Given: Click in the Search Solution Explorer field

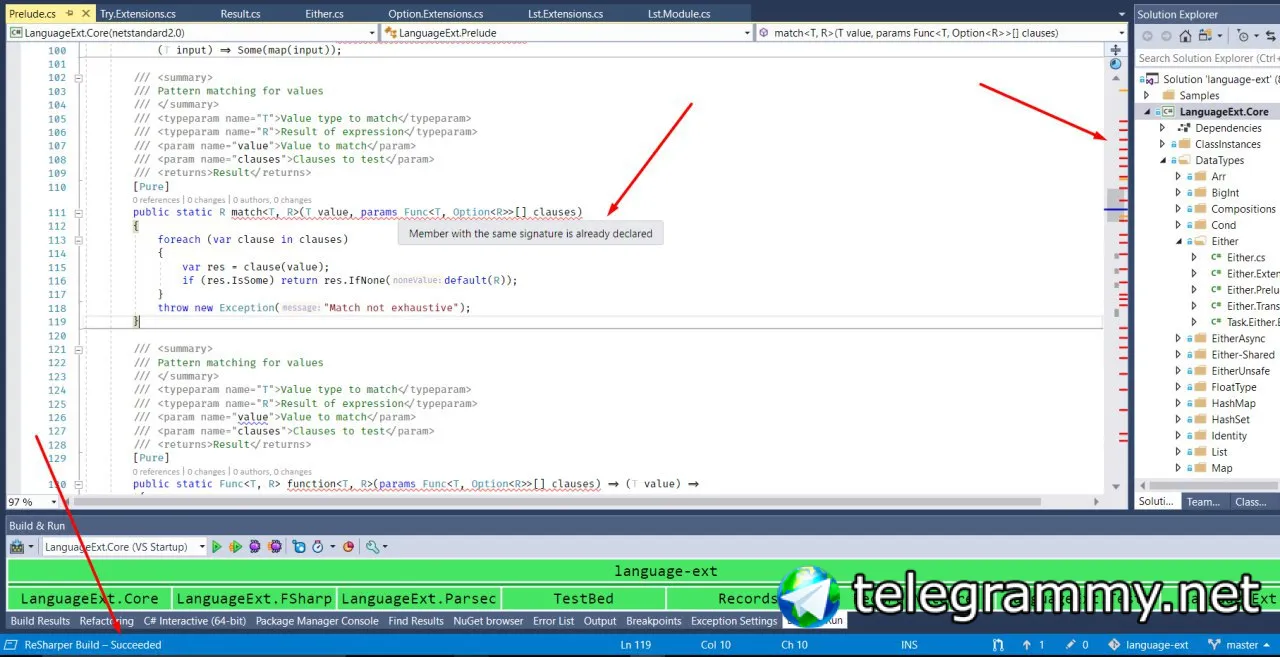Looking at the screenshot, I should point(1207,58).
